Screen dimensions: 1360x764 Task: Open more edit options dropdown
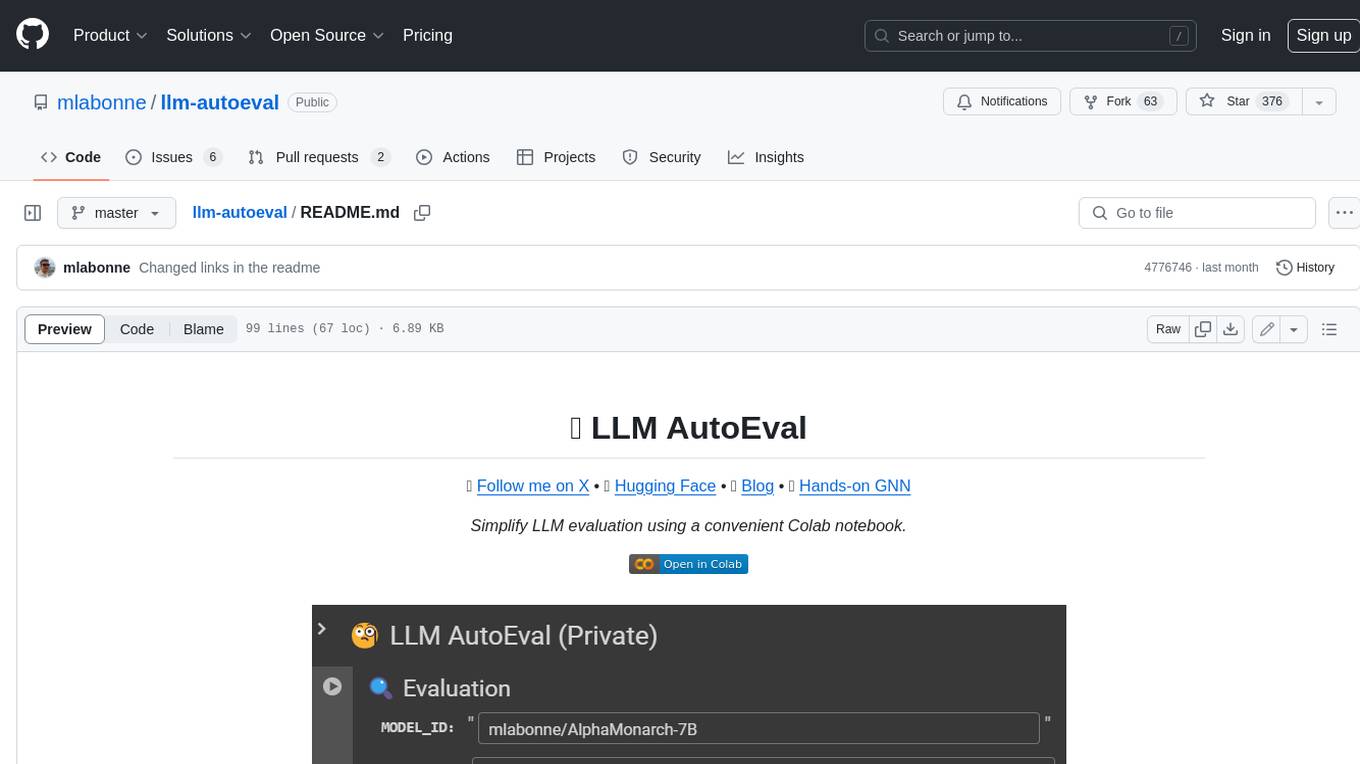point(1294,329)
